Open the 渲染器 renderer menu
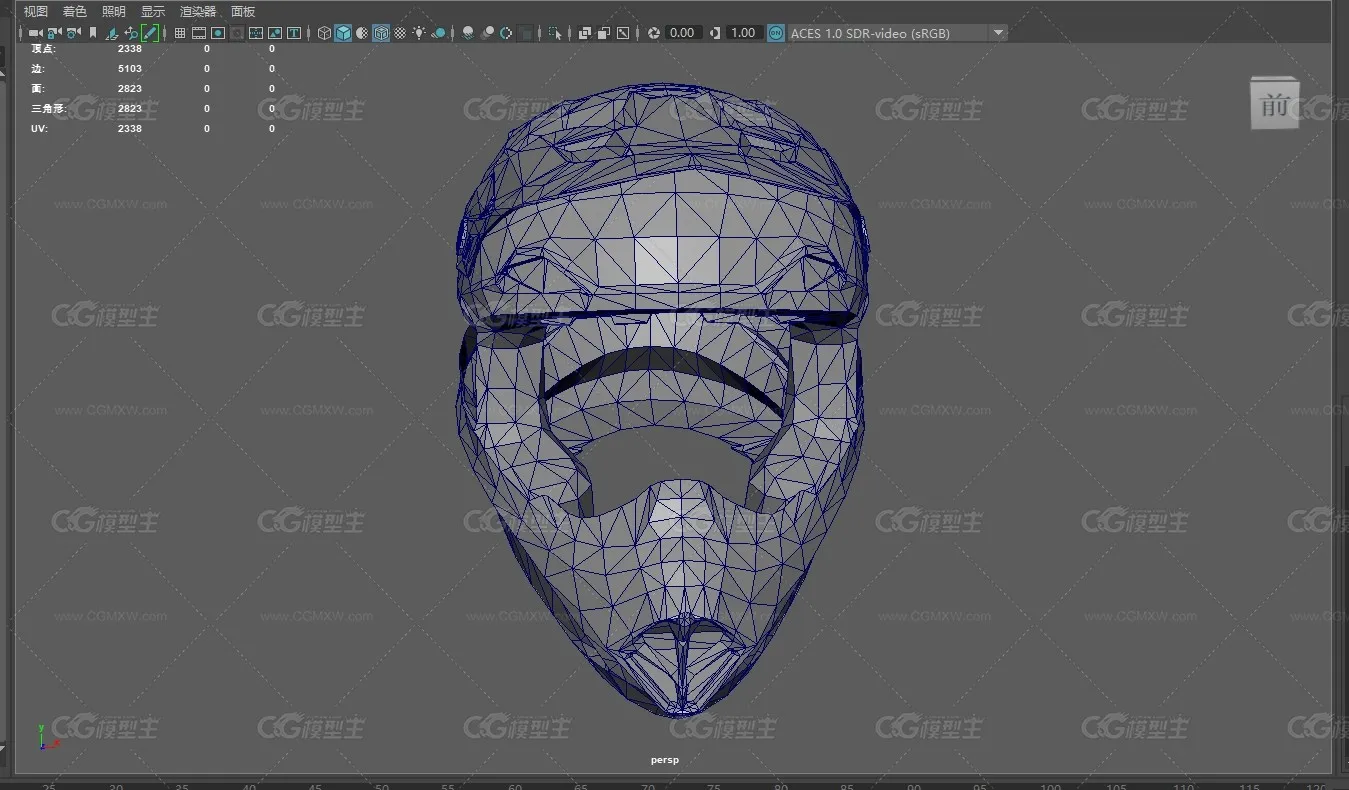 click(197, 11)
